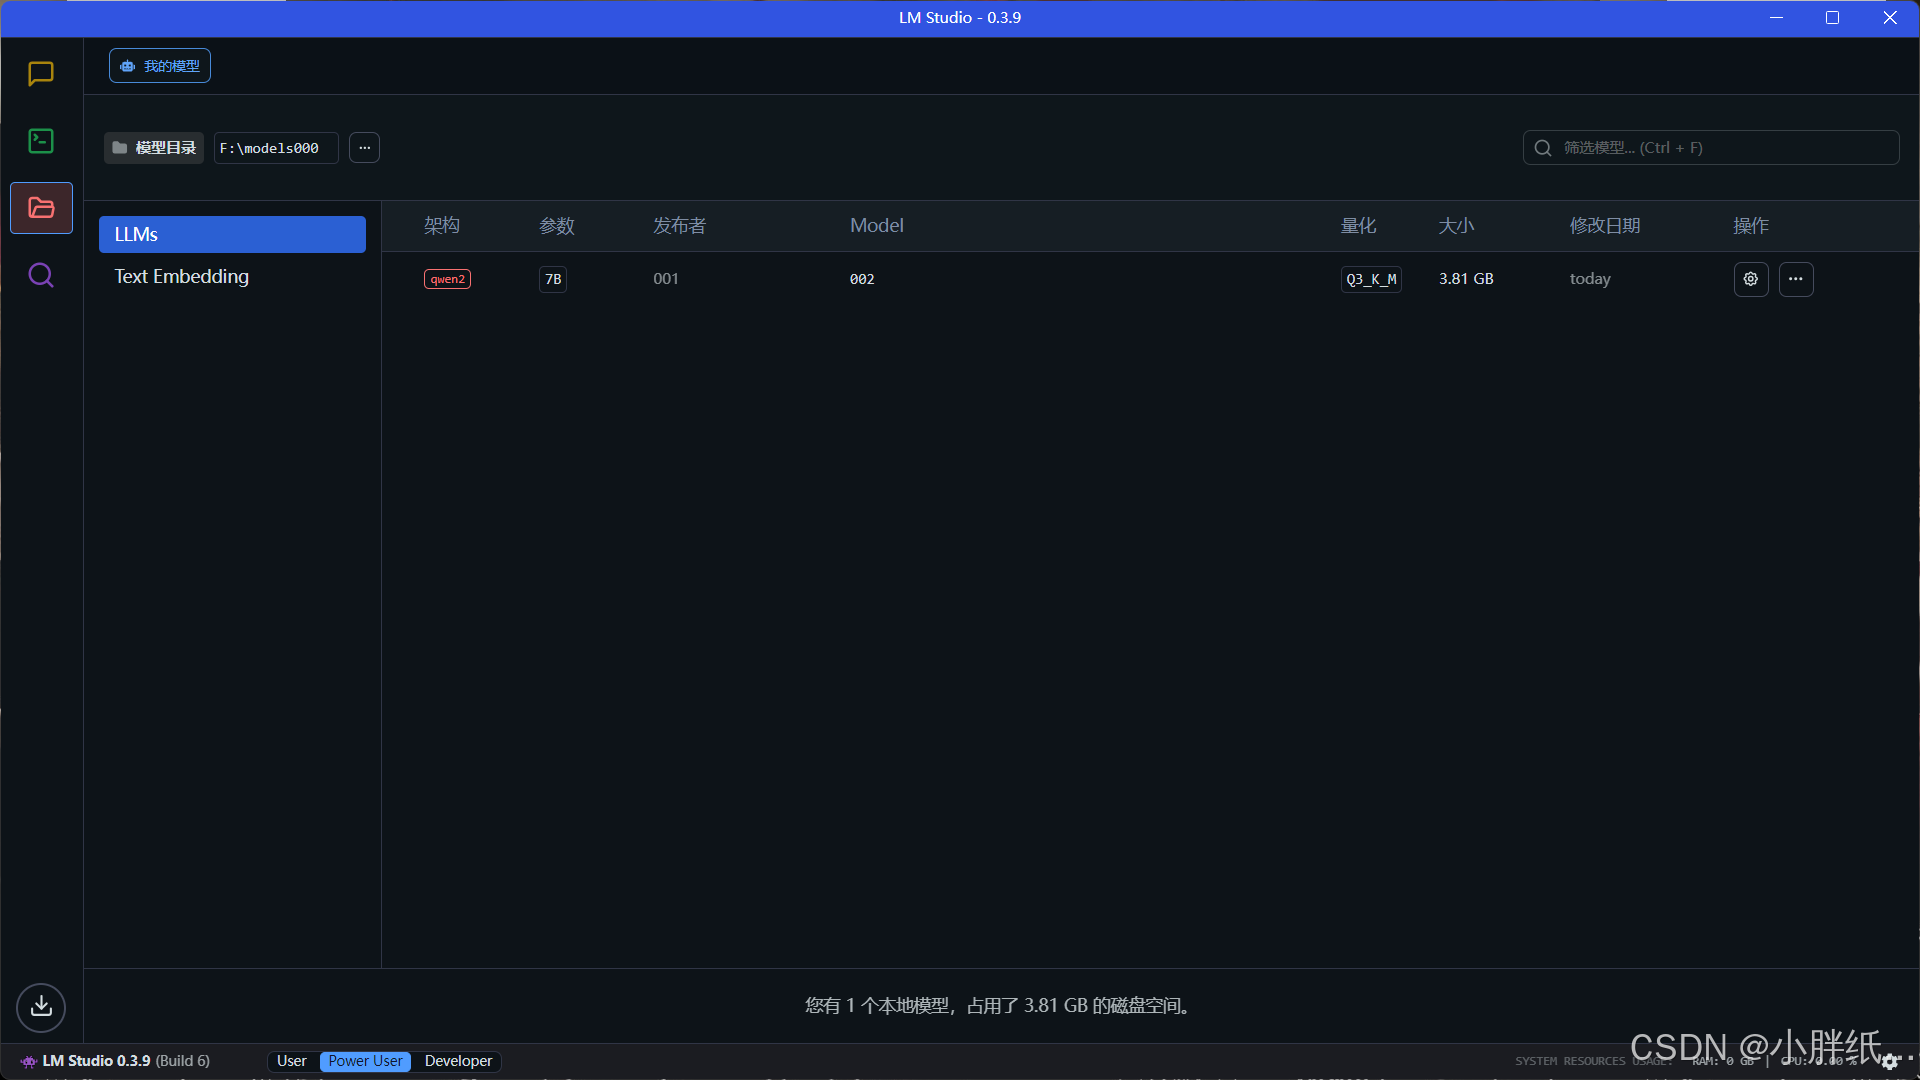Click the qwen2 architecture tag
Viewport: 1920px width, 1080px height.
point(447,279)
